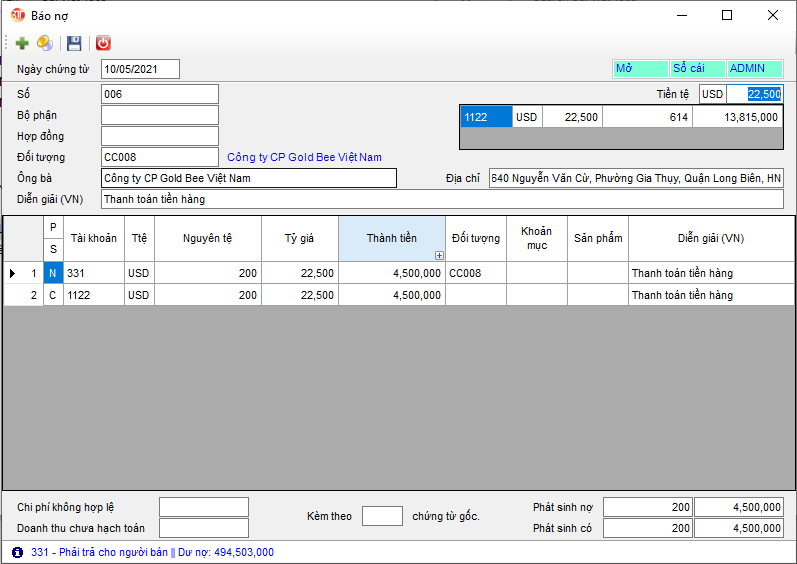Click the copy voucher coins icon

point(45,43)
